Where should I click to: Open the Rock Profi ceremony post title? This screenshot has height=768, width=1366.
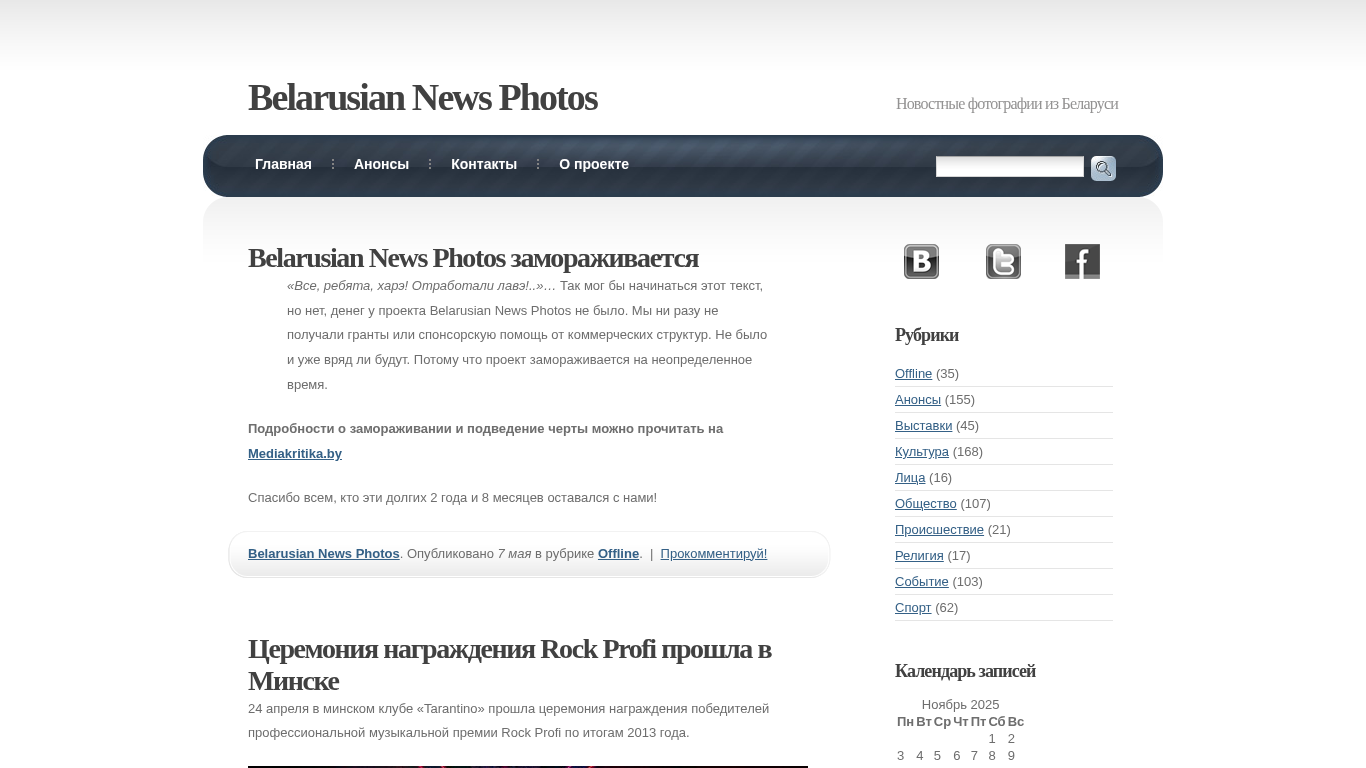click(x=509, y=665)
